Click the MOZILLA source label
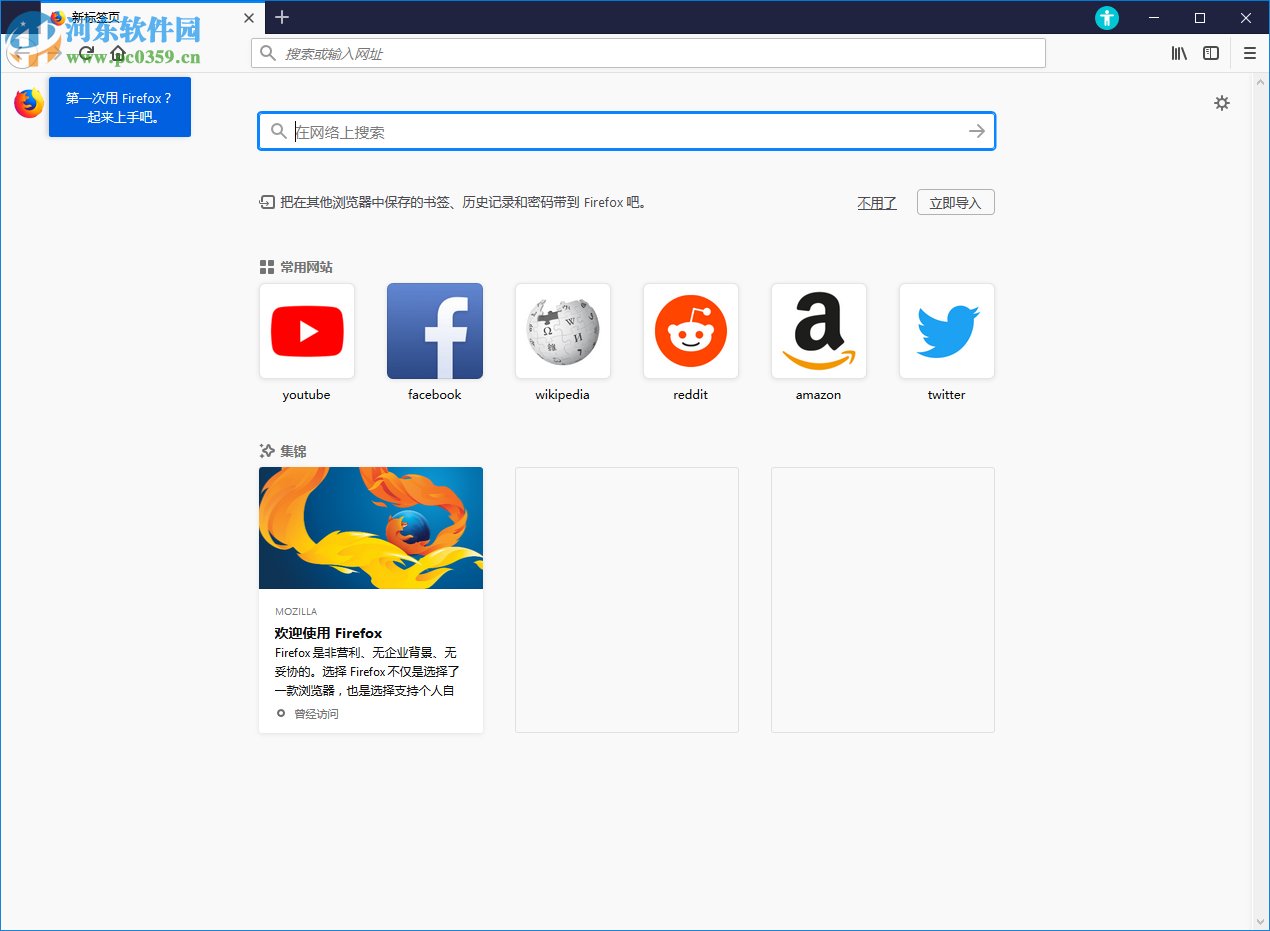The width and height of the screenshot is (1270, 931). pos(296,611)
